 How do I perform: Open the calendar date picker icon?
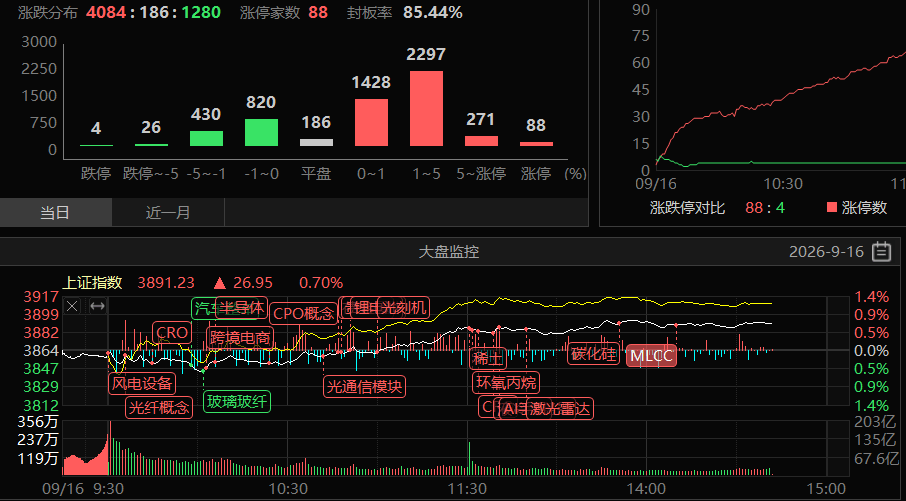click(881, 252)
